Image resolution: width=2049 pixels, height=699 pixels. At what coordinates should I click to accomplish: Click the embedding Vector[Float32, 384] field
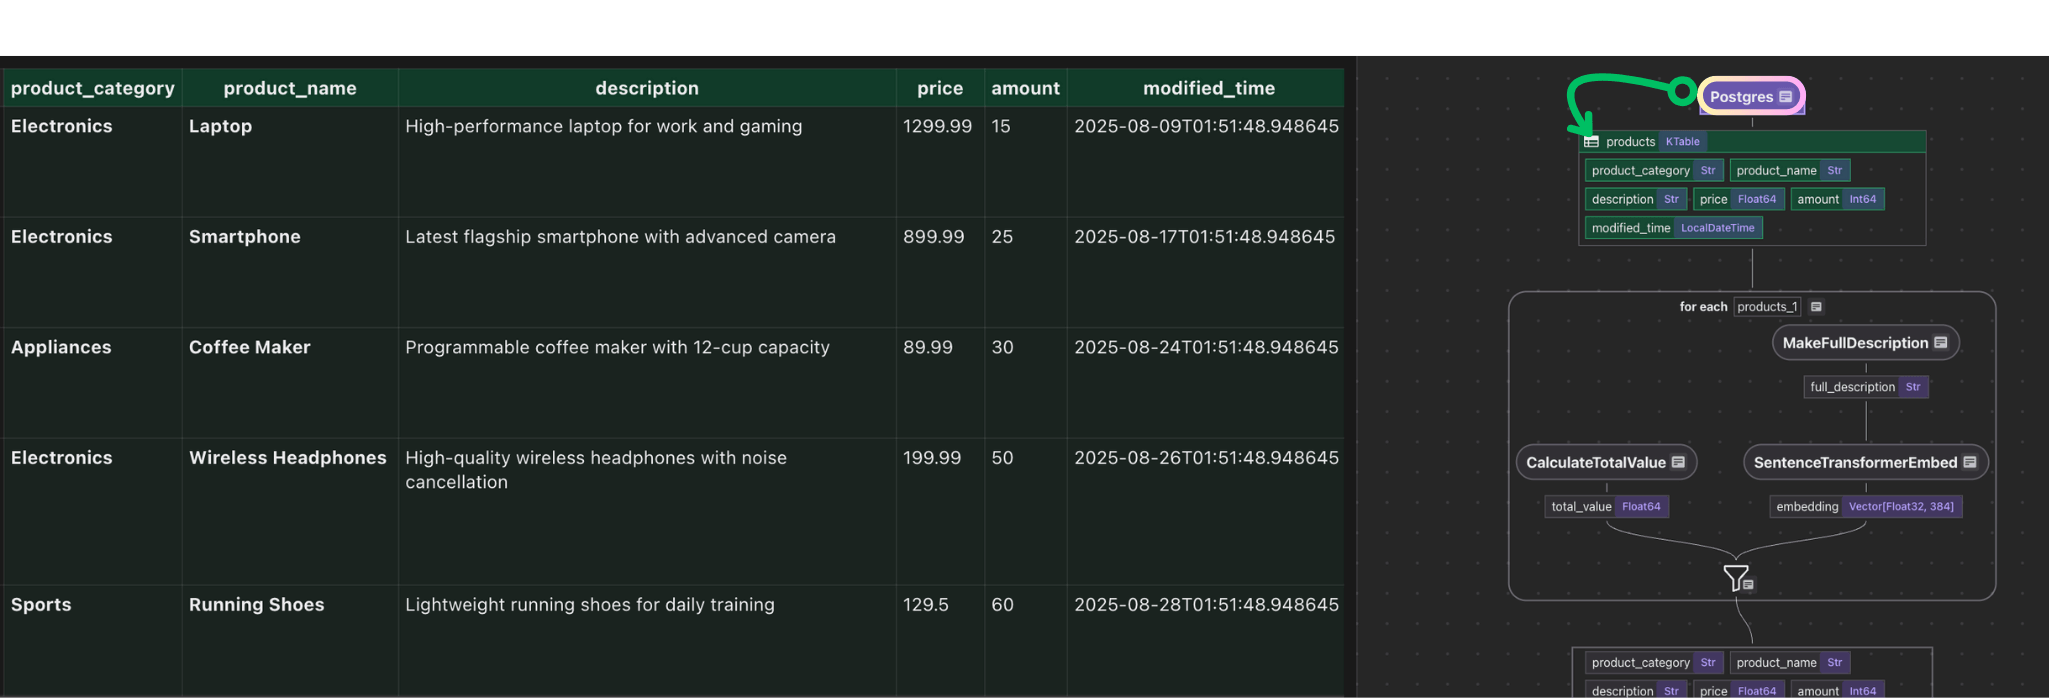click(1865, 506)
